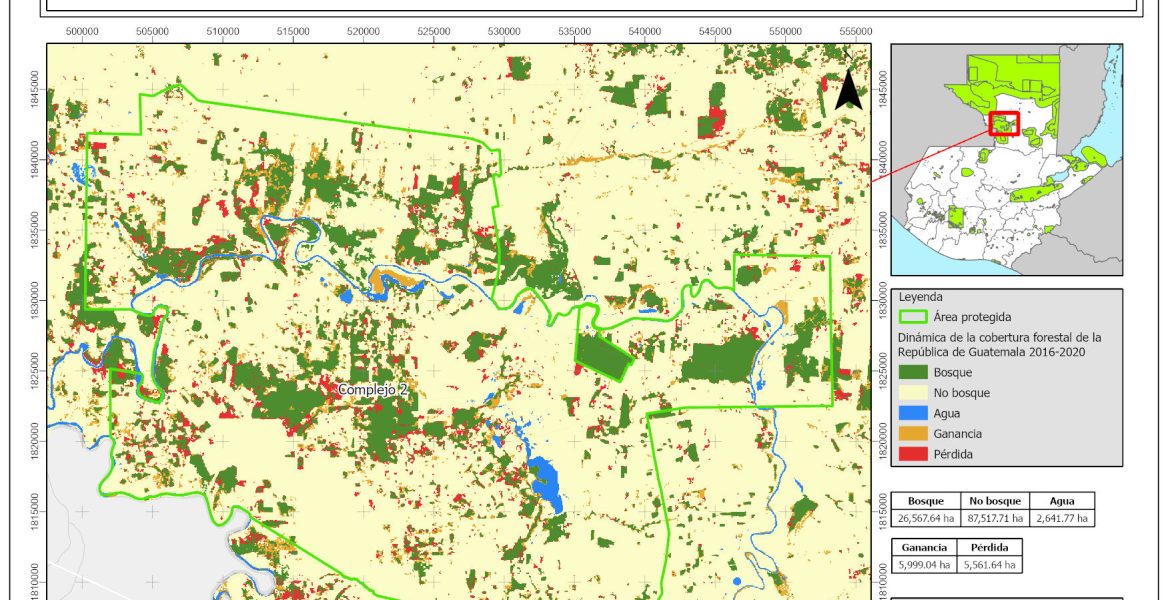Select the Agua blue legend swatch
Screen dimensions: 1170x600
pyautogui.click(x=912, y=413)
